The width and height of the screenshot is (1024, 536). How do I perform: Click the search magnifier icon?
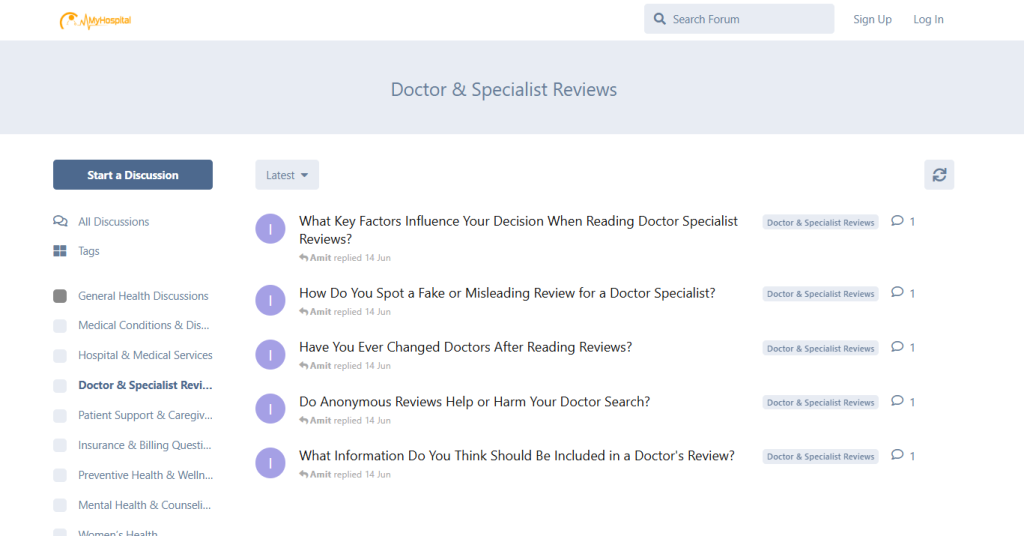coord(660,19)
